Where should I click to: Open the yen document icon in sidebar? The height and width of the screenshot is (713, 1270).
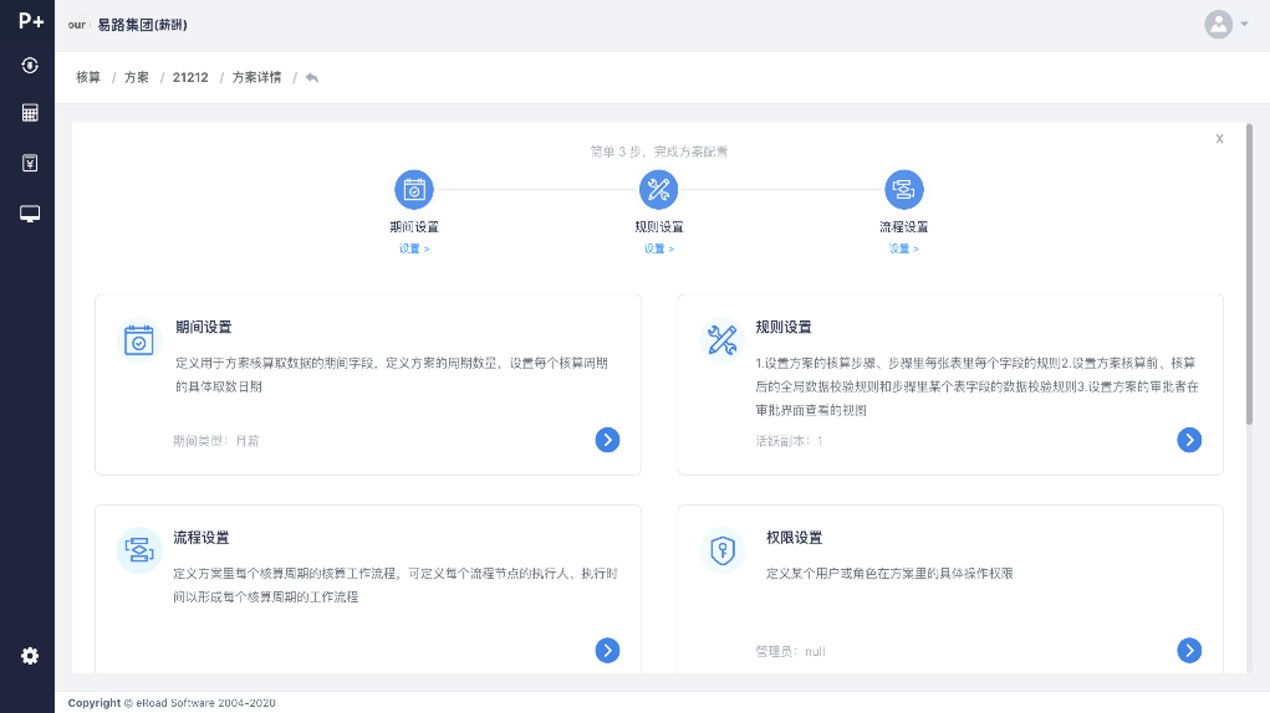(30, 163)
